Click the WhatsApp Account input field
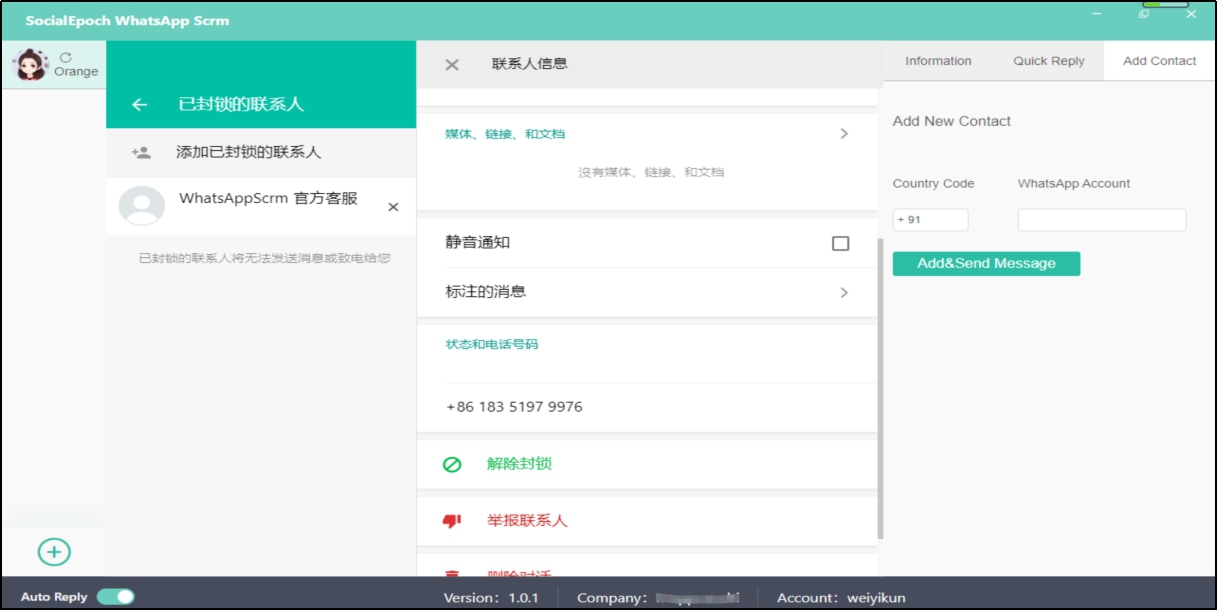This screenshot has height=611, width=1219. pyautogui.click(x=1102, y=220)
